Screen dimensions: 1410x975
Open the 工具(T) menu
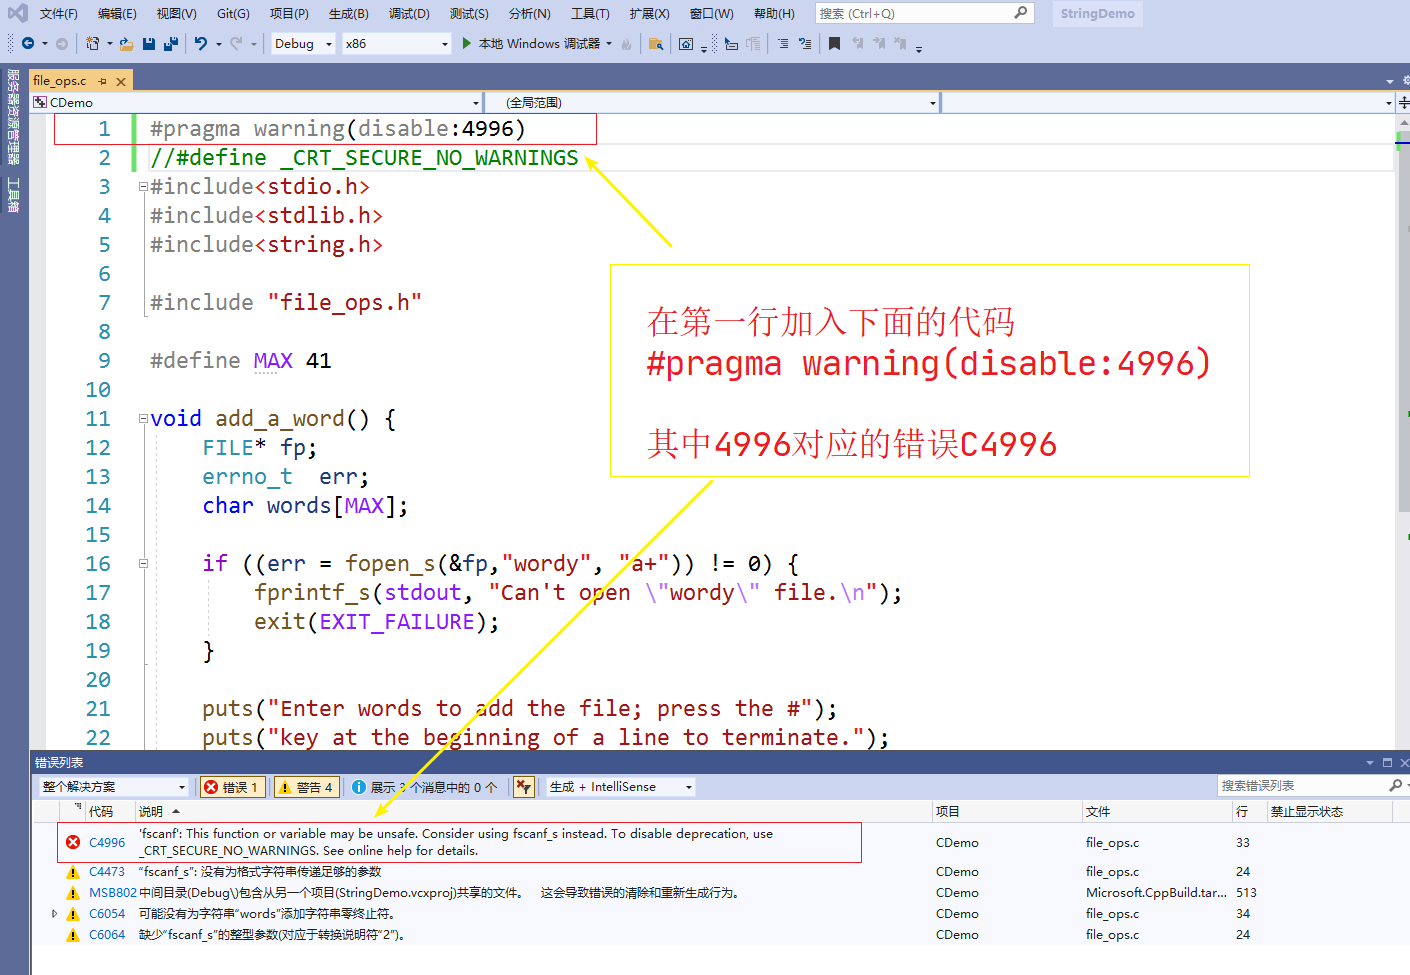click(590, 13)
